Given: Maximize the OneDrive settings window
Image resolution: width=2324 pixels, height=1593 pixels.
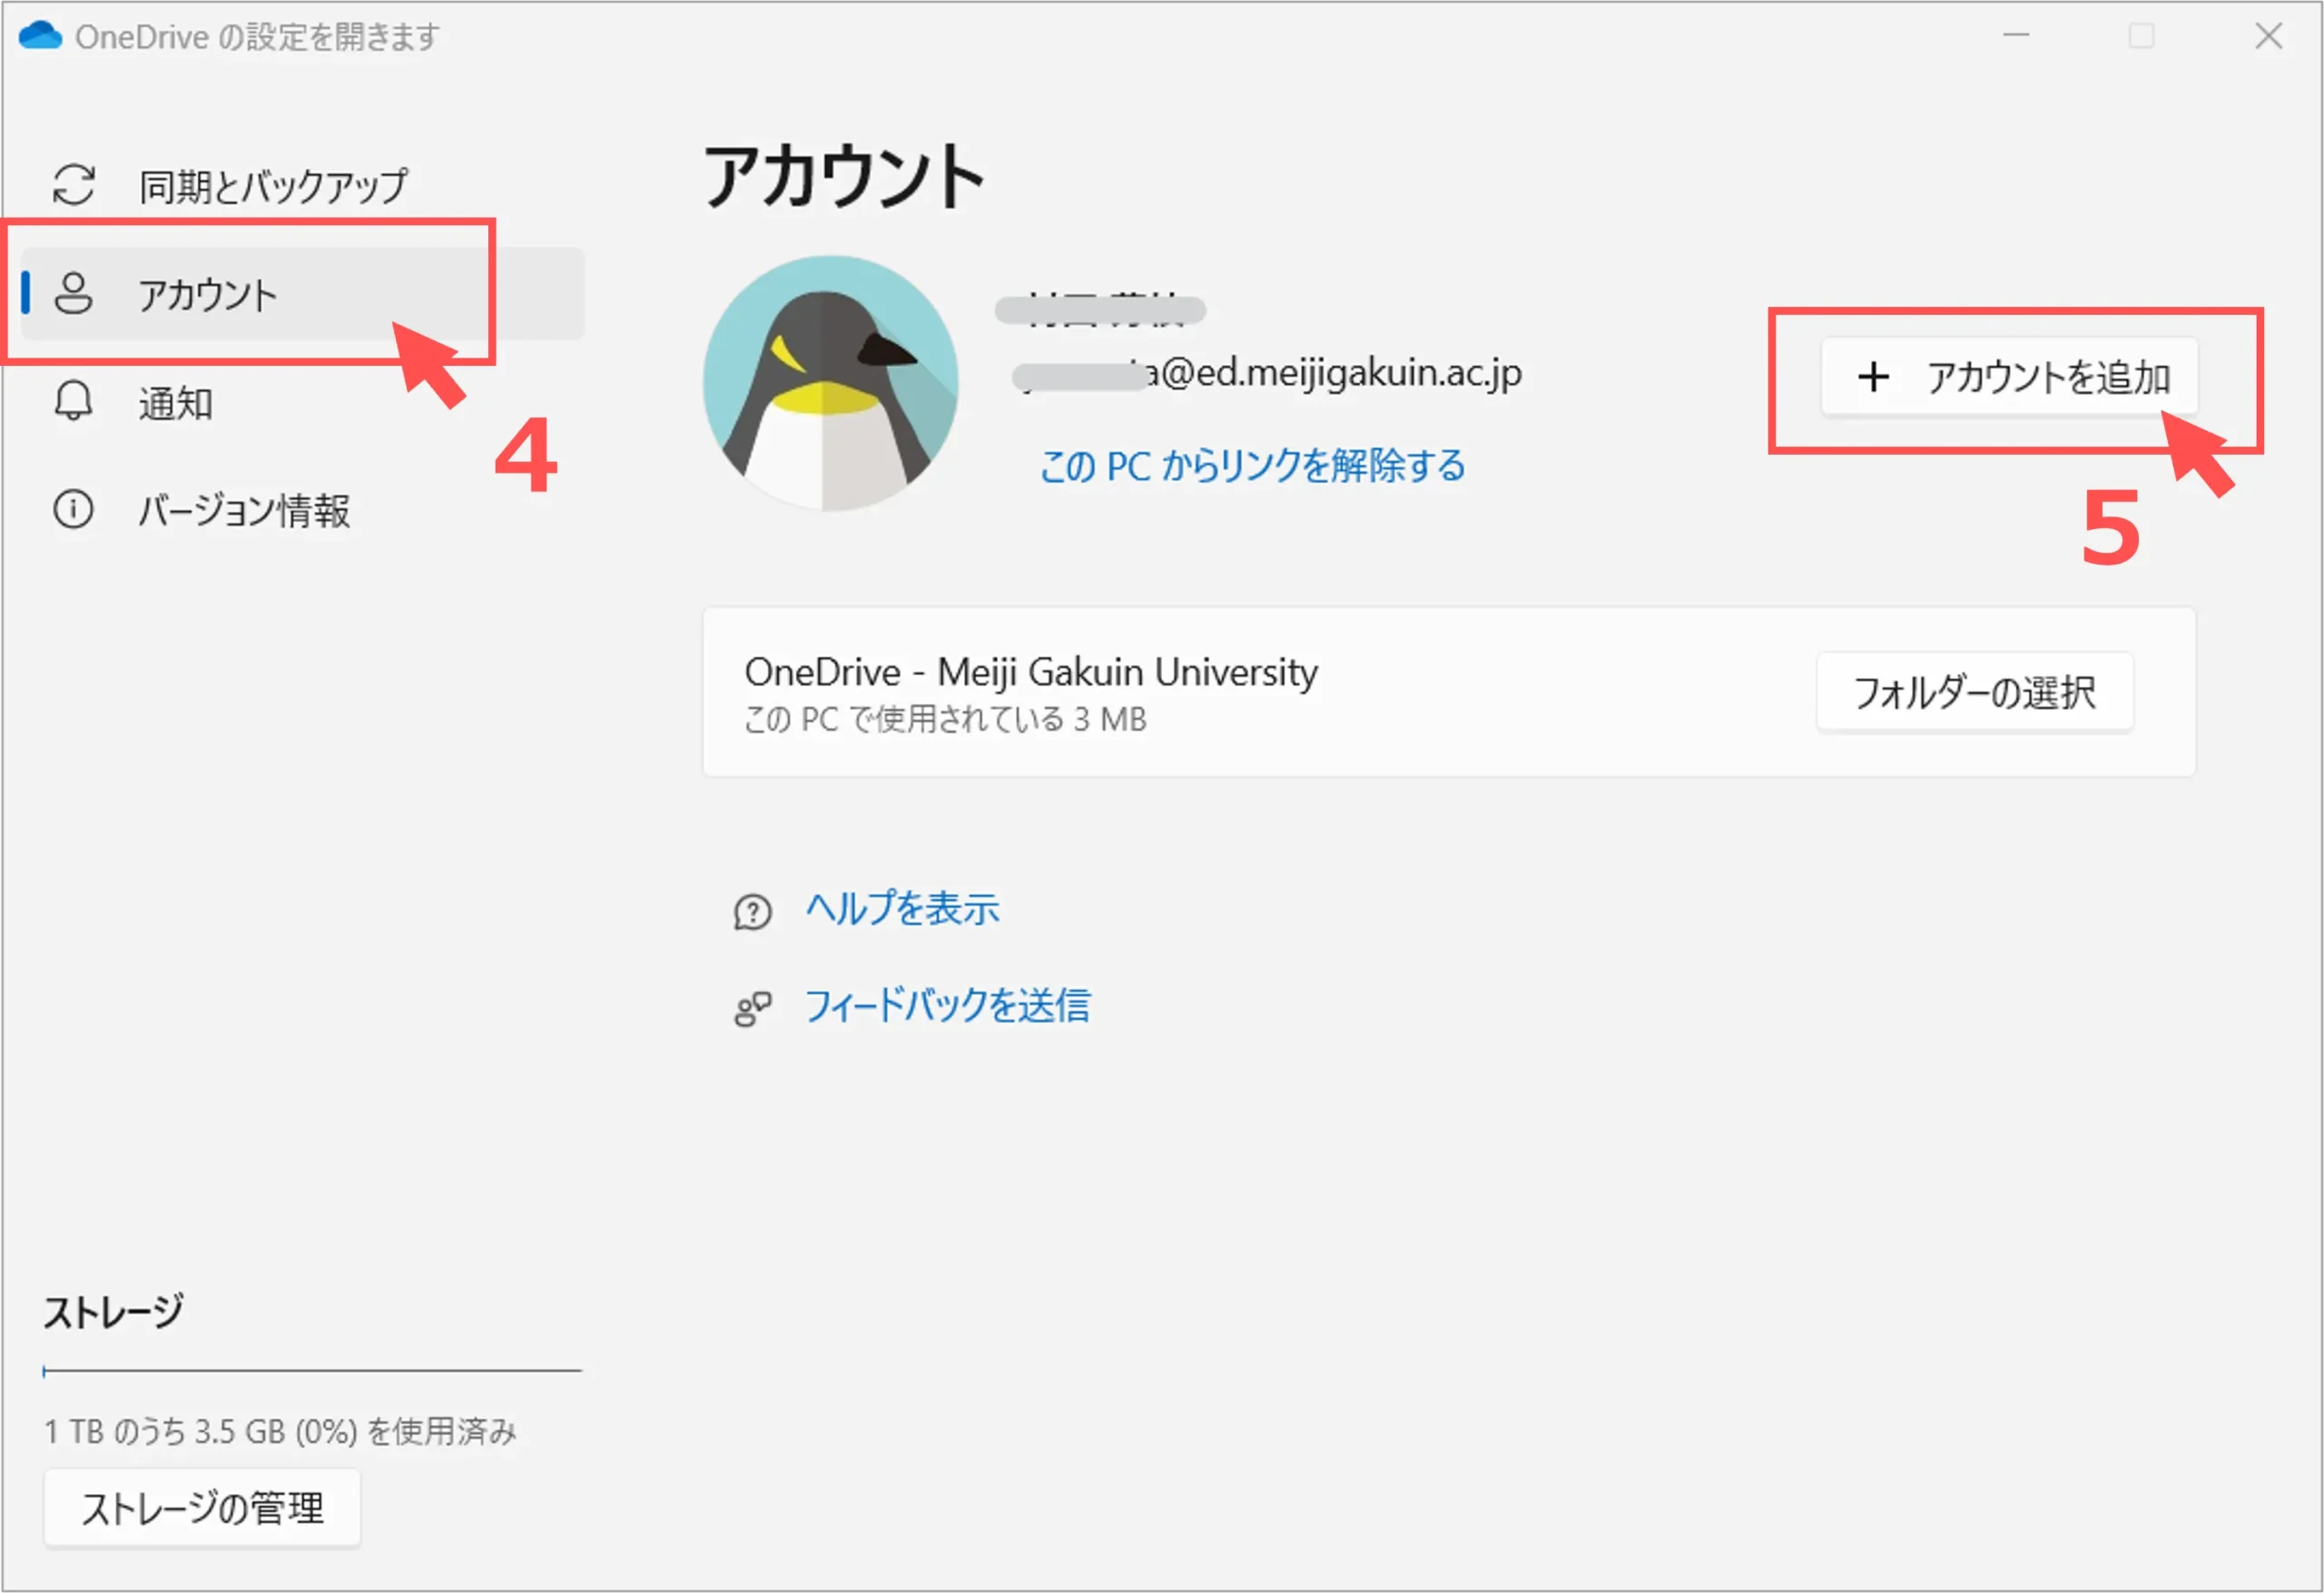Looking at the screenshot, I should coord(2141,36).
